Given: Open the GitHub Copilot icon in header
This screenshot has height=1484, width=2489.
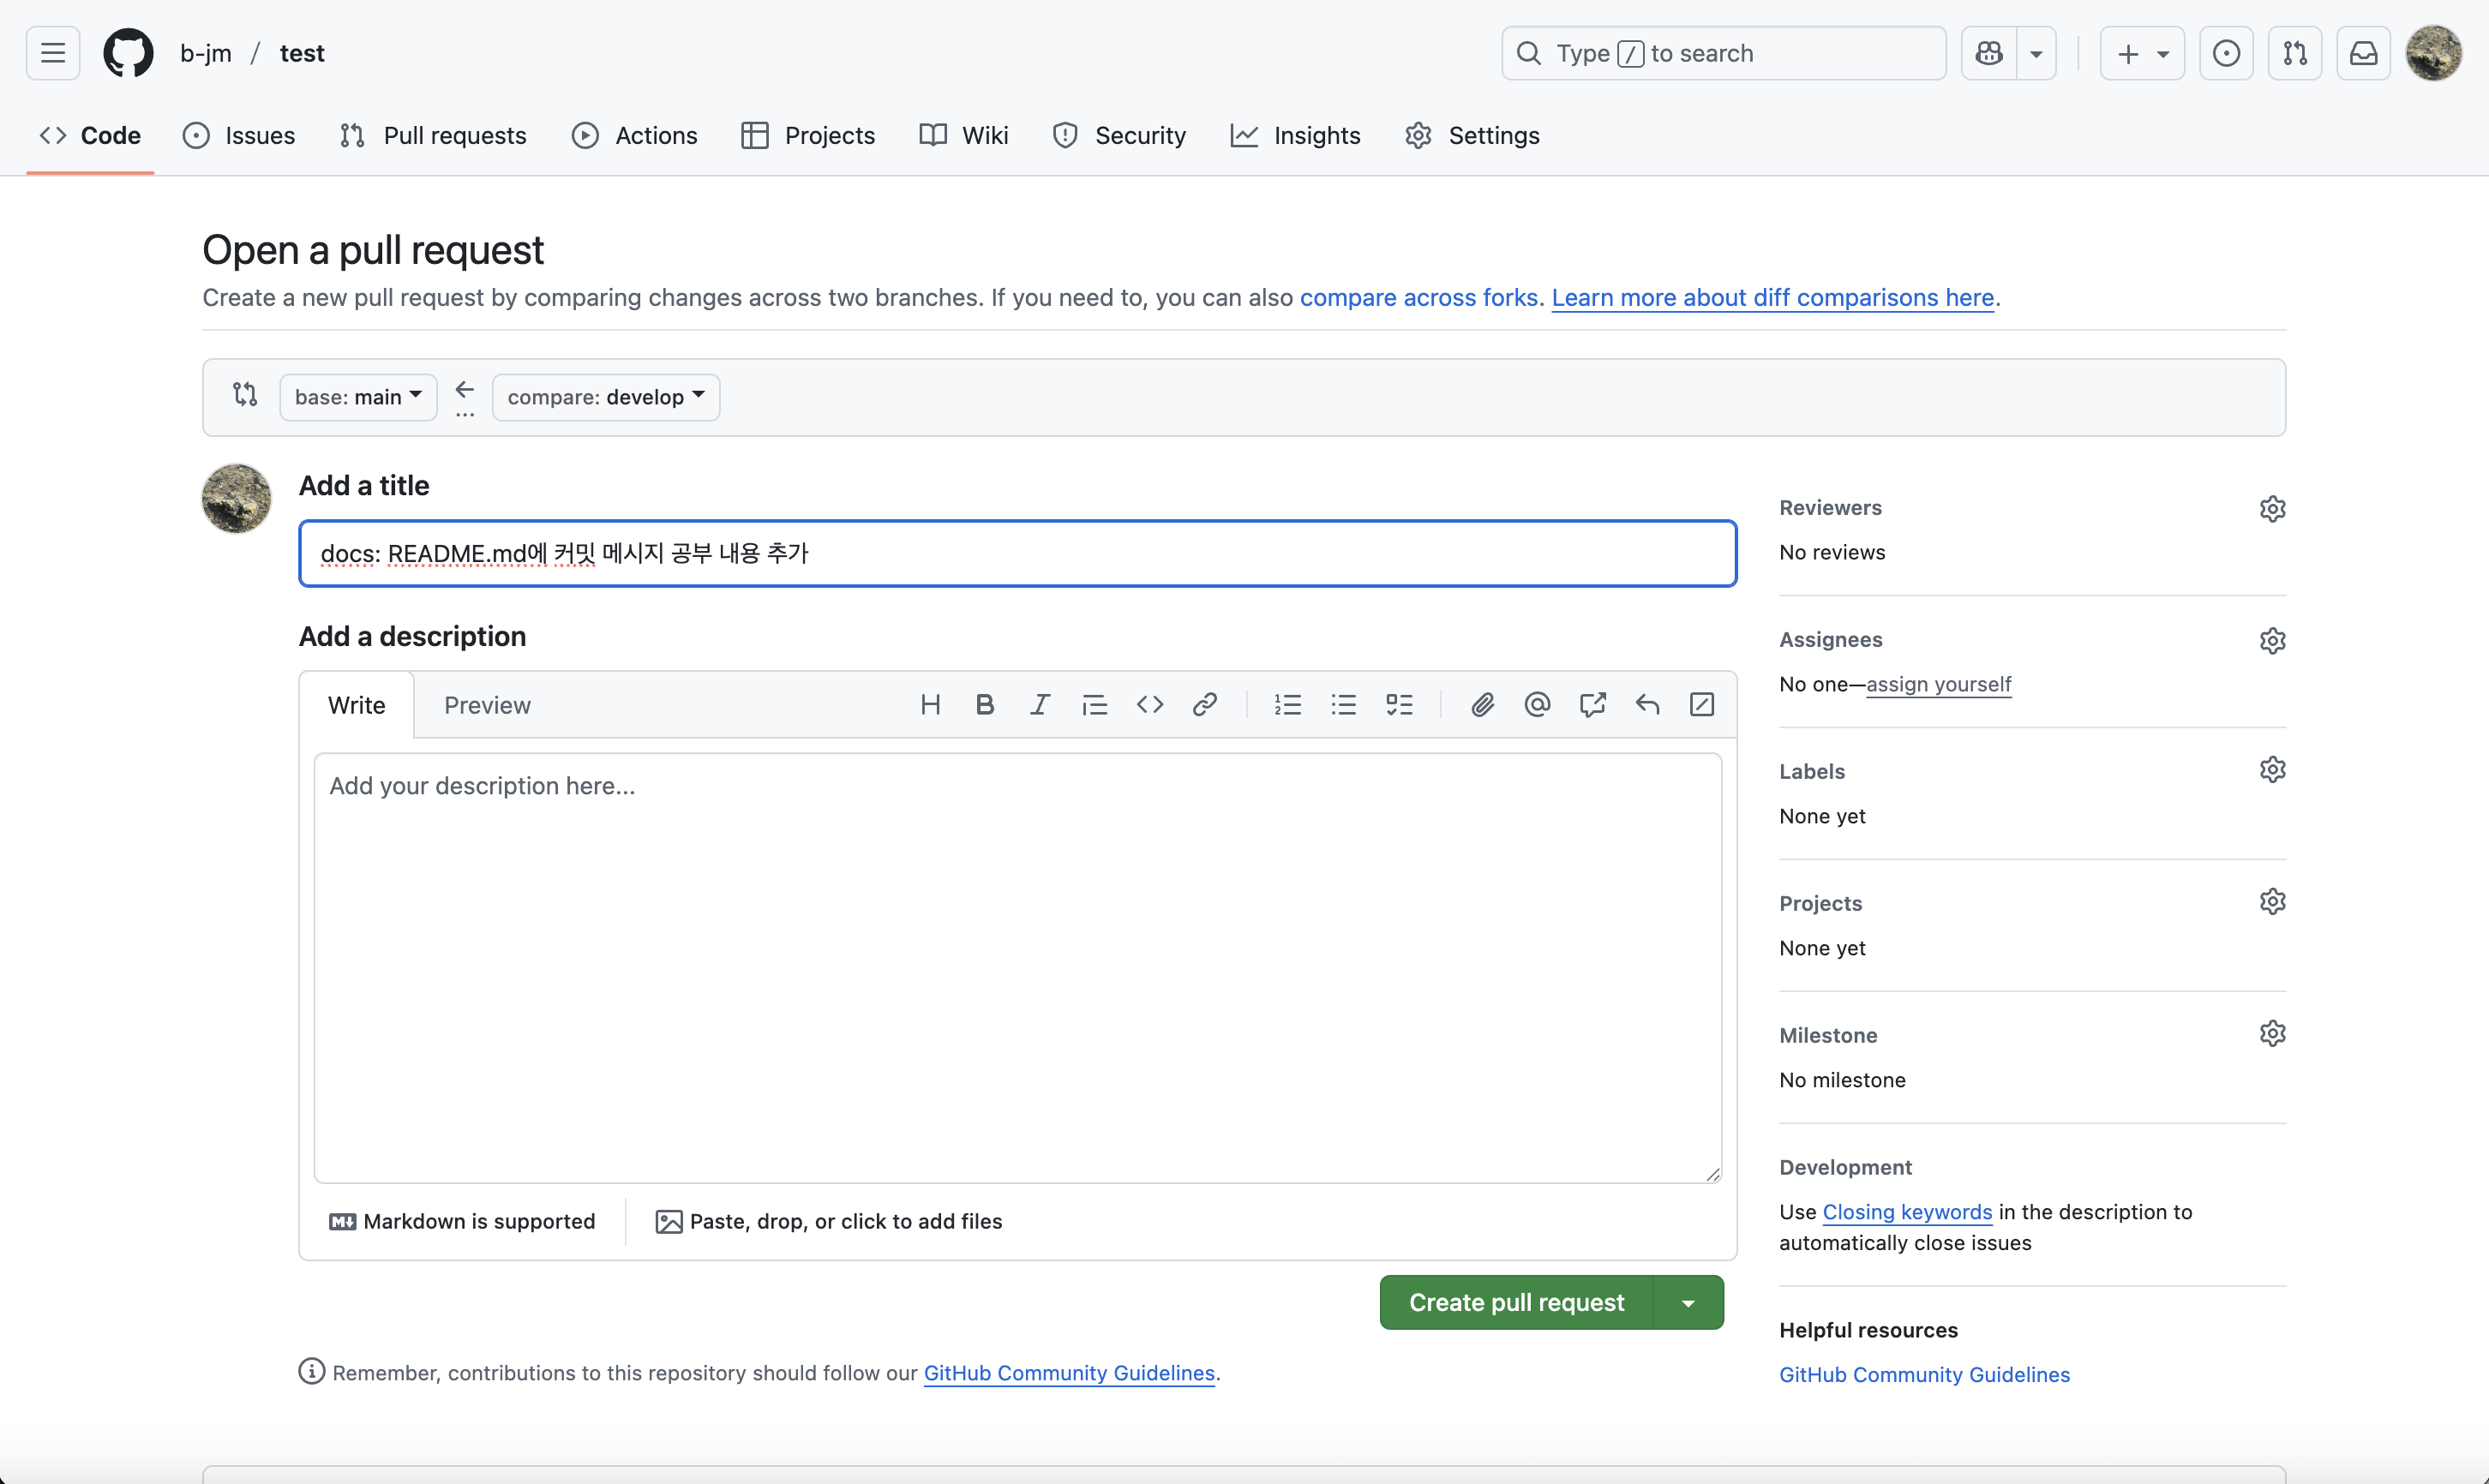Looking at the screenshot, I should 1989,53.
